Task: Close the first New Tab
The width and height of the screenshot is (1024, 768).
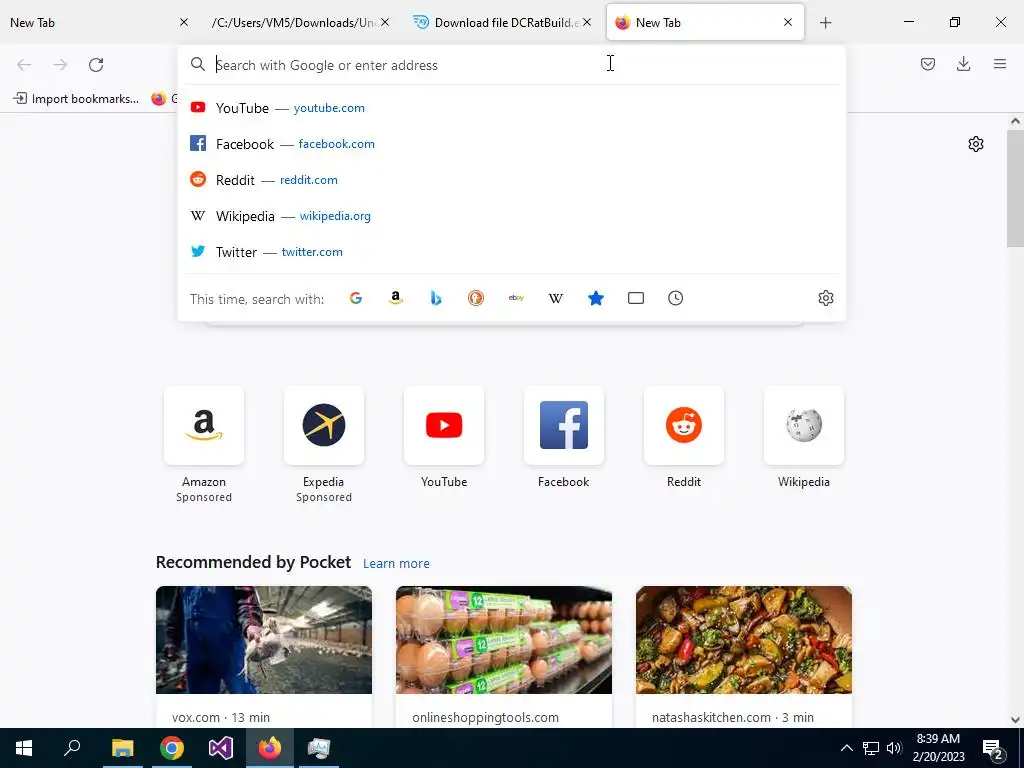Action: pyautogui.click(x=184, y=23)
